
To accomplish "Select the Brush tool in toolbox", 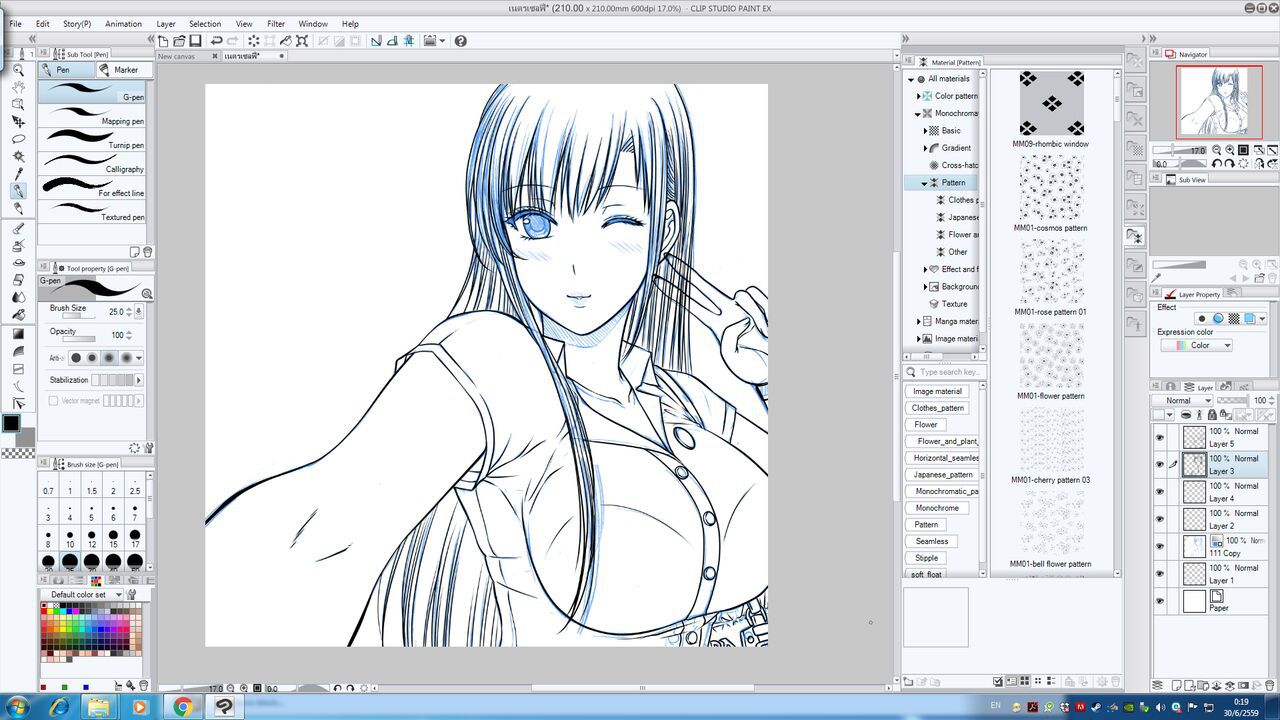I will pos(18,228).
